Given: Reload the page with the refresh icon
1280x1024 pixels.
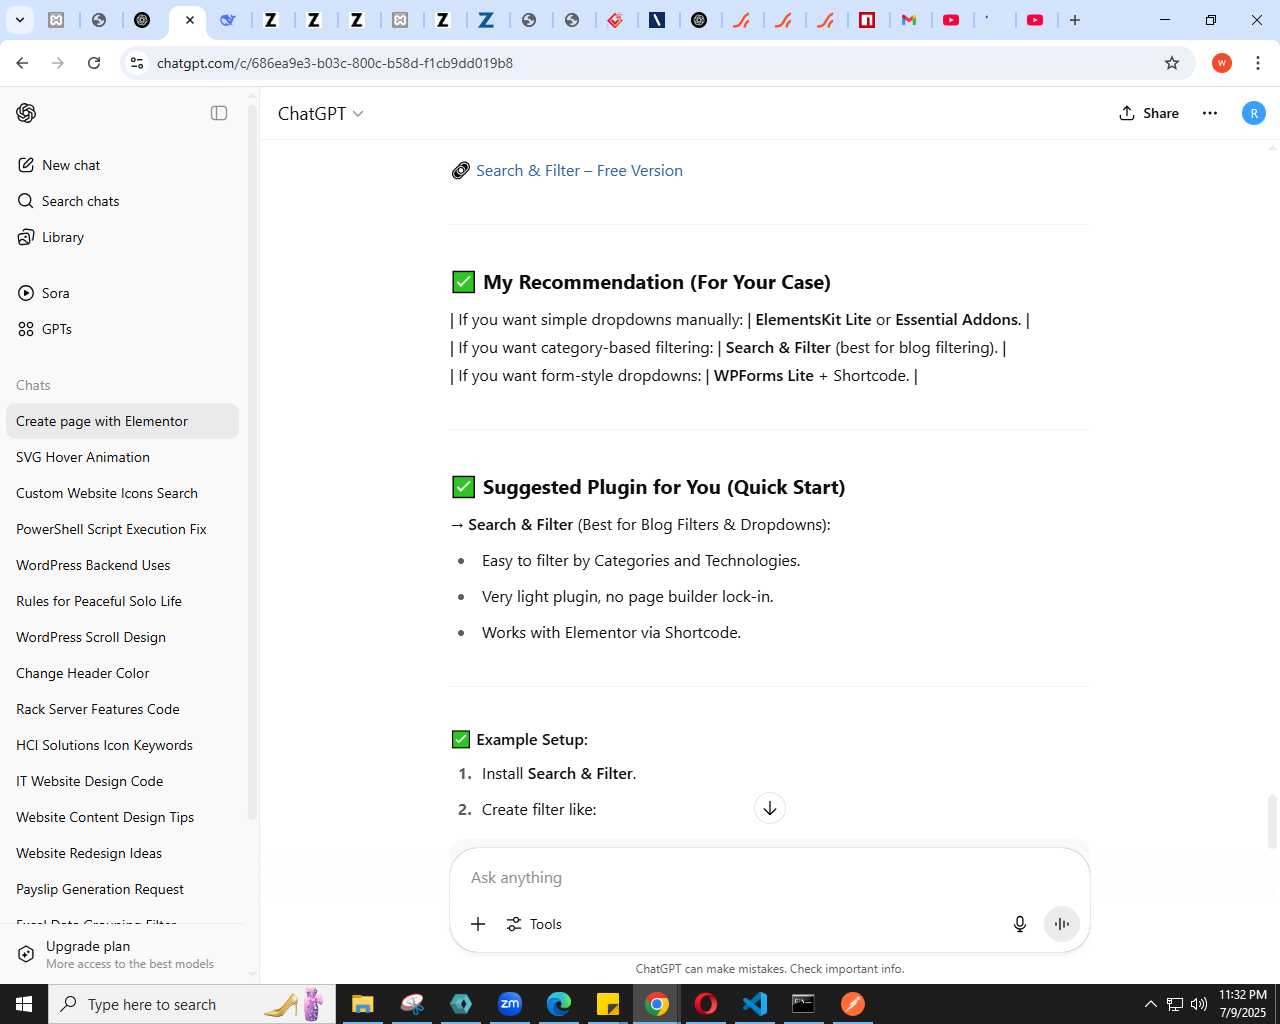Looking at the screenshot, I should (94, 63).
